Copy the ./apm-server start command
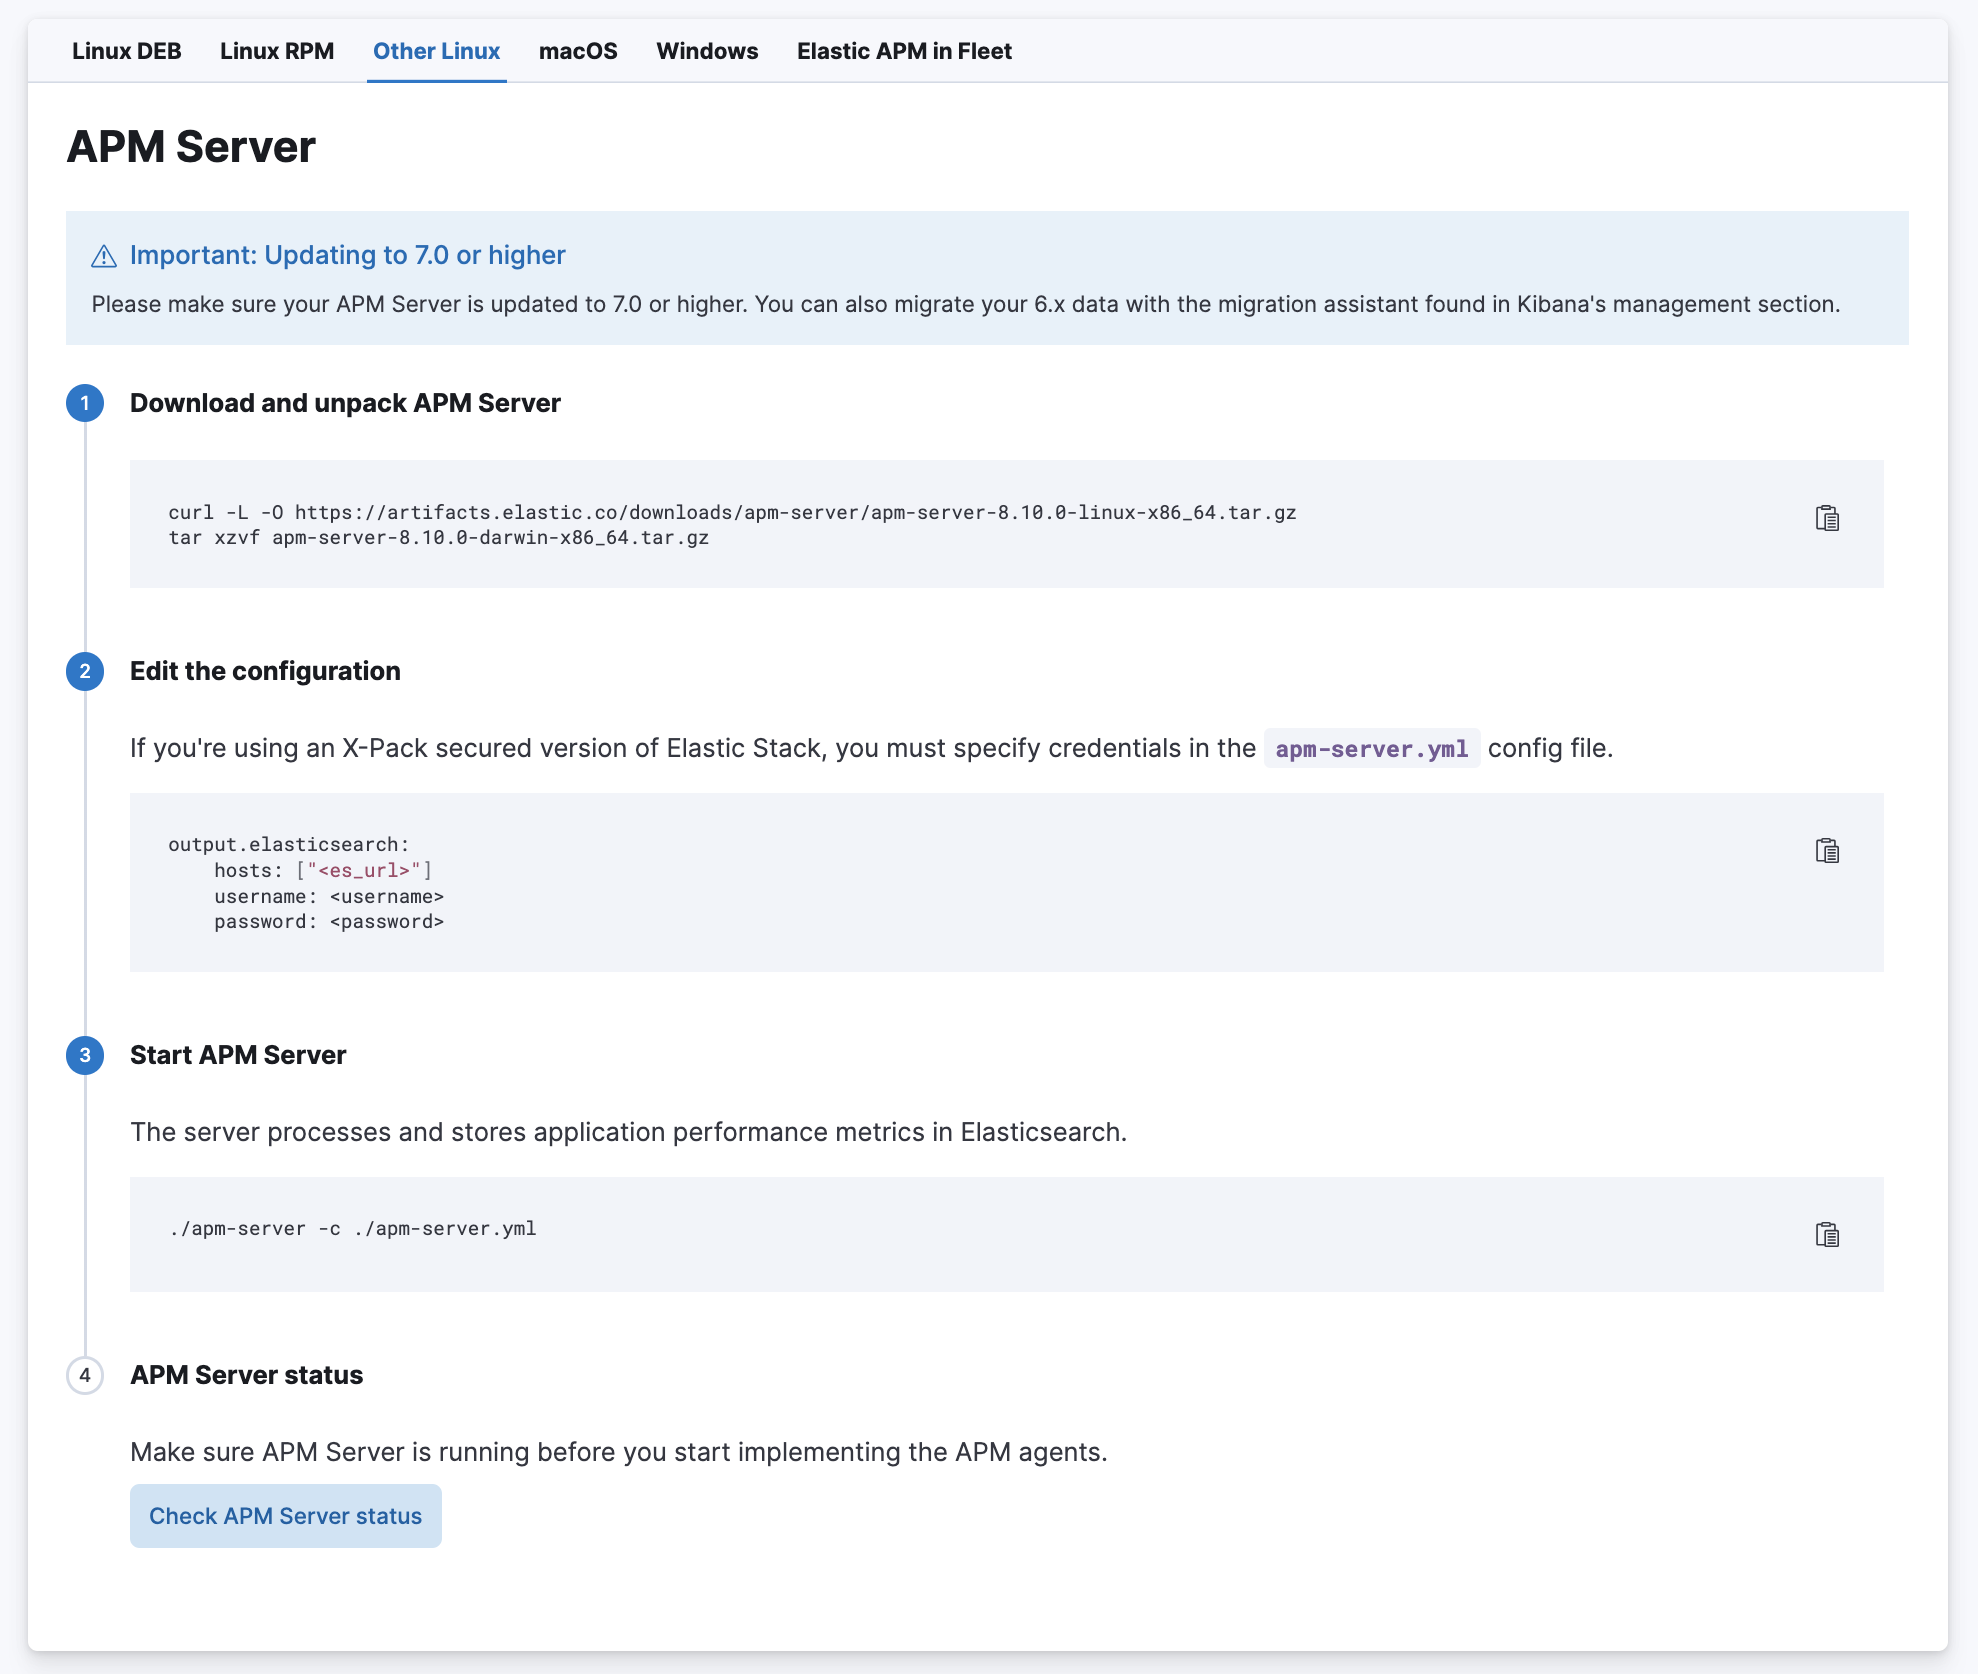This screenshot has width=1978, height=1674. click(1827, 1234)
